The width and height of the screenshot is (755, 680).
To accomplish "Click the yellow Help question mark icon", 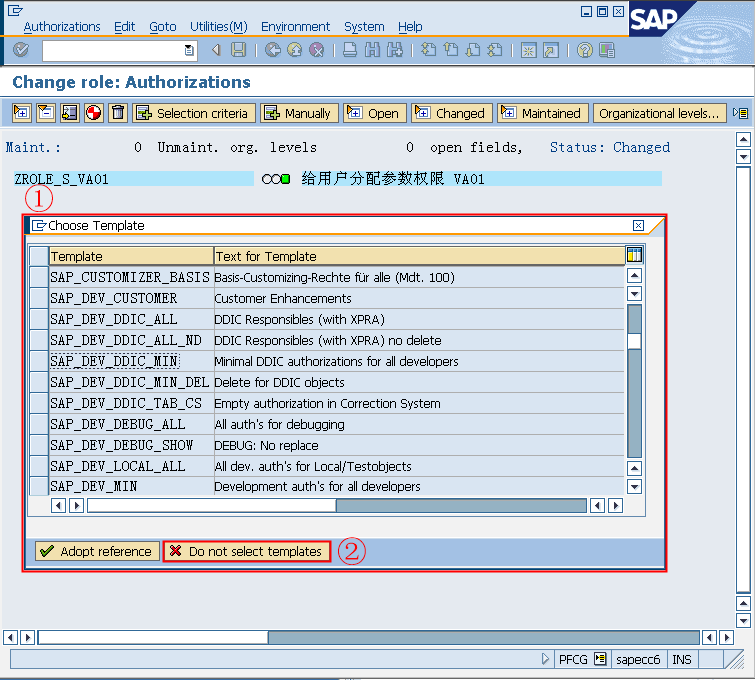I will tap(585, 50).
